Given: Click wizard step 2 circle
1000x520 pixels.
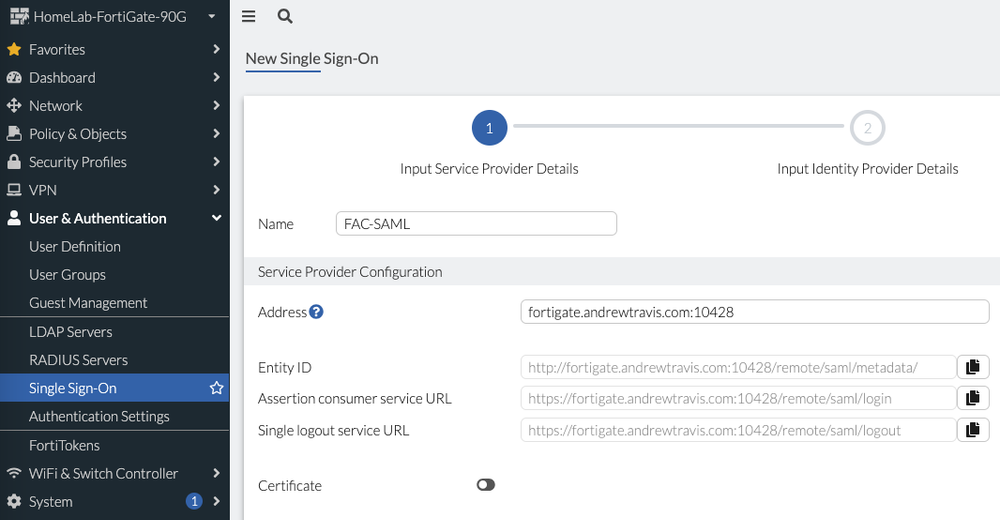Looking at the screenshot, I should click(x=867, y=128).
